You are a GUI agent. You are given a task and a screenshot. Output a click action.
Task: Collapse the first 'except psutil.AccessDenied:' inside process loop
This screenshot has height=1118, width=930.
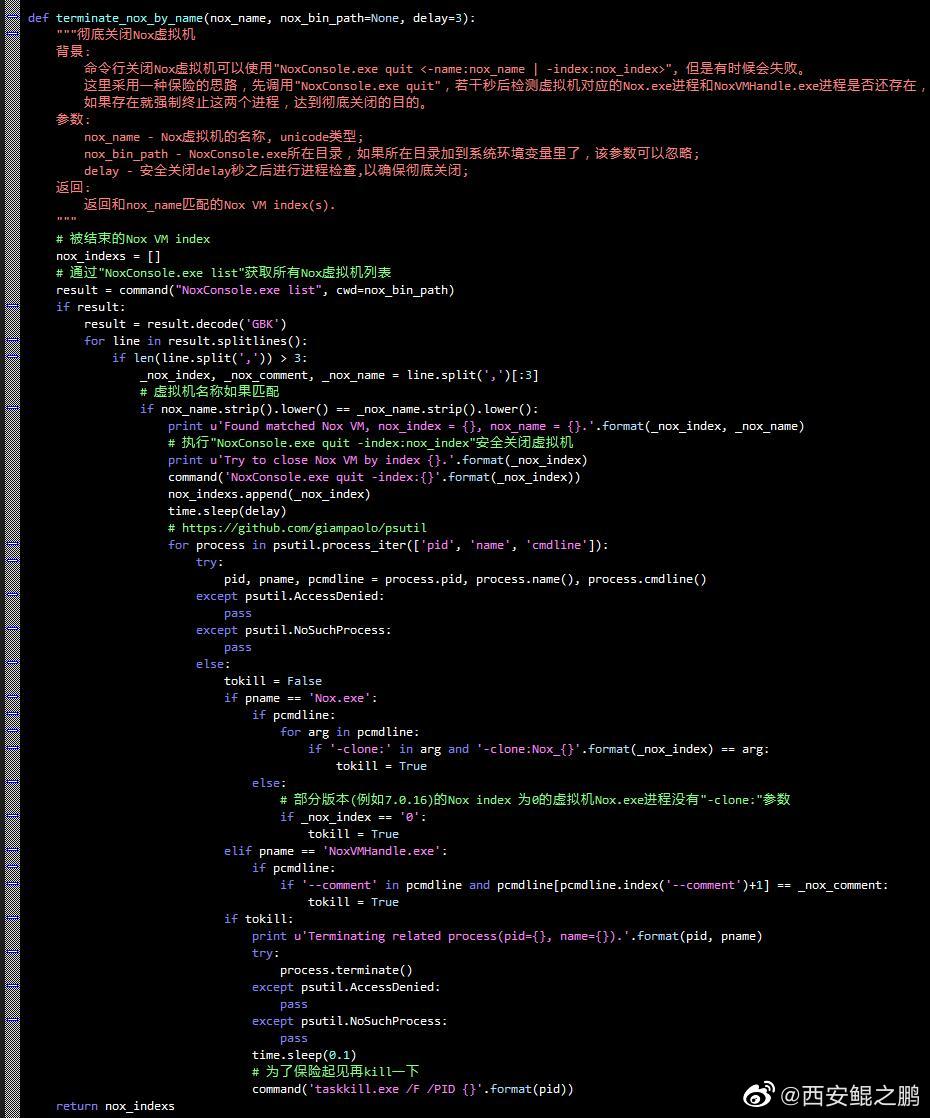point(12,596)
